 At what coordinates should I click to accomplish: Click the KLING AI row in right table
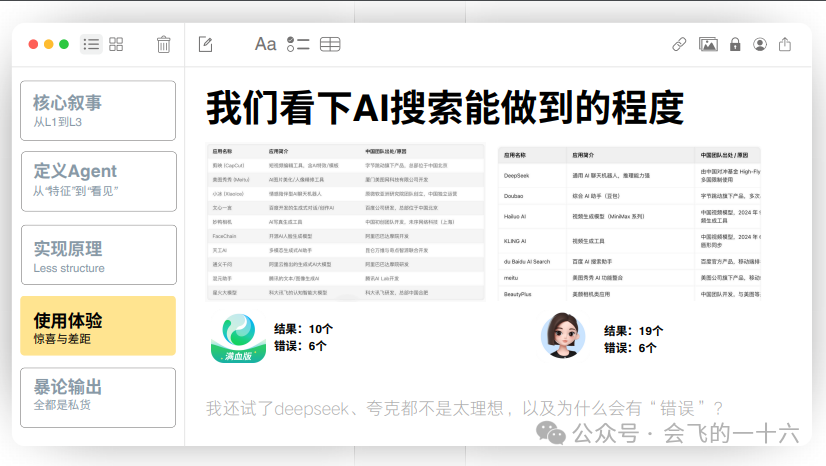(629, 241)
